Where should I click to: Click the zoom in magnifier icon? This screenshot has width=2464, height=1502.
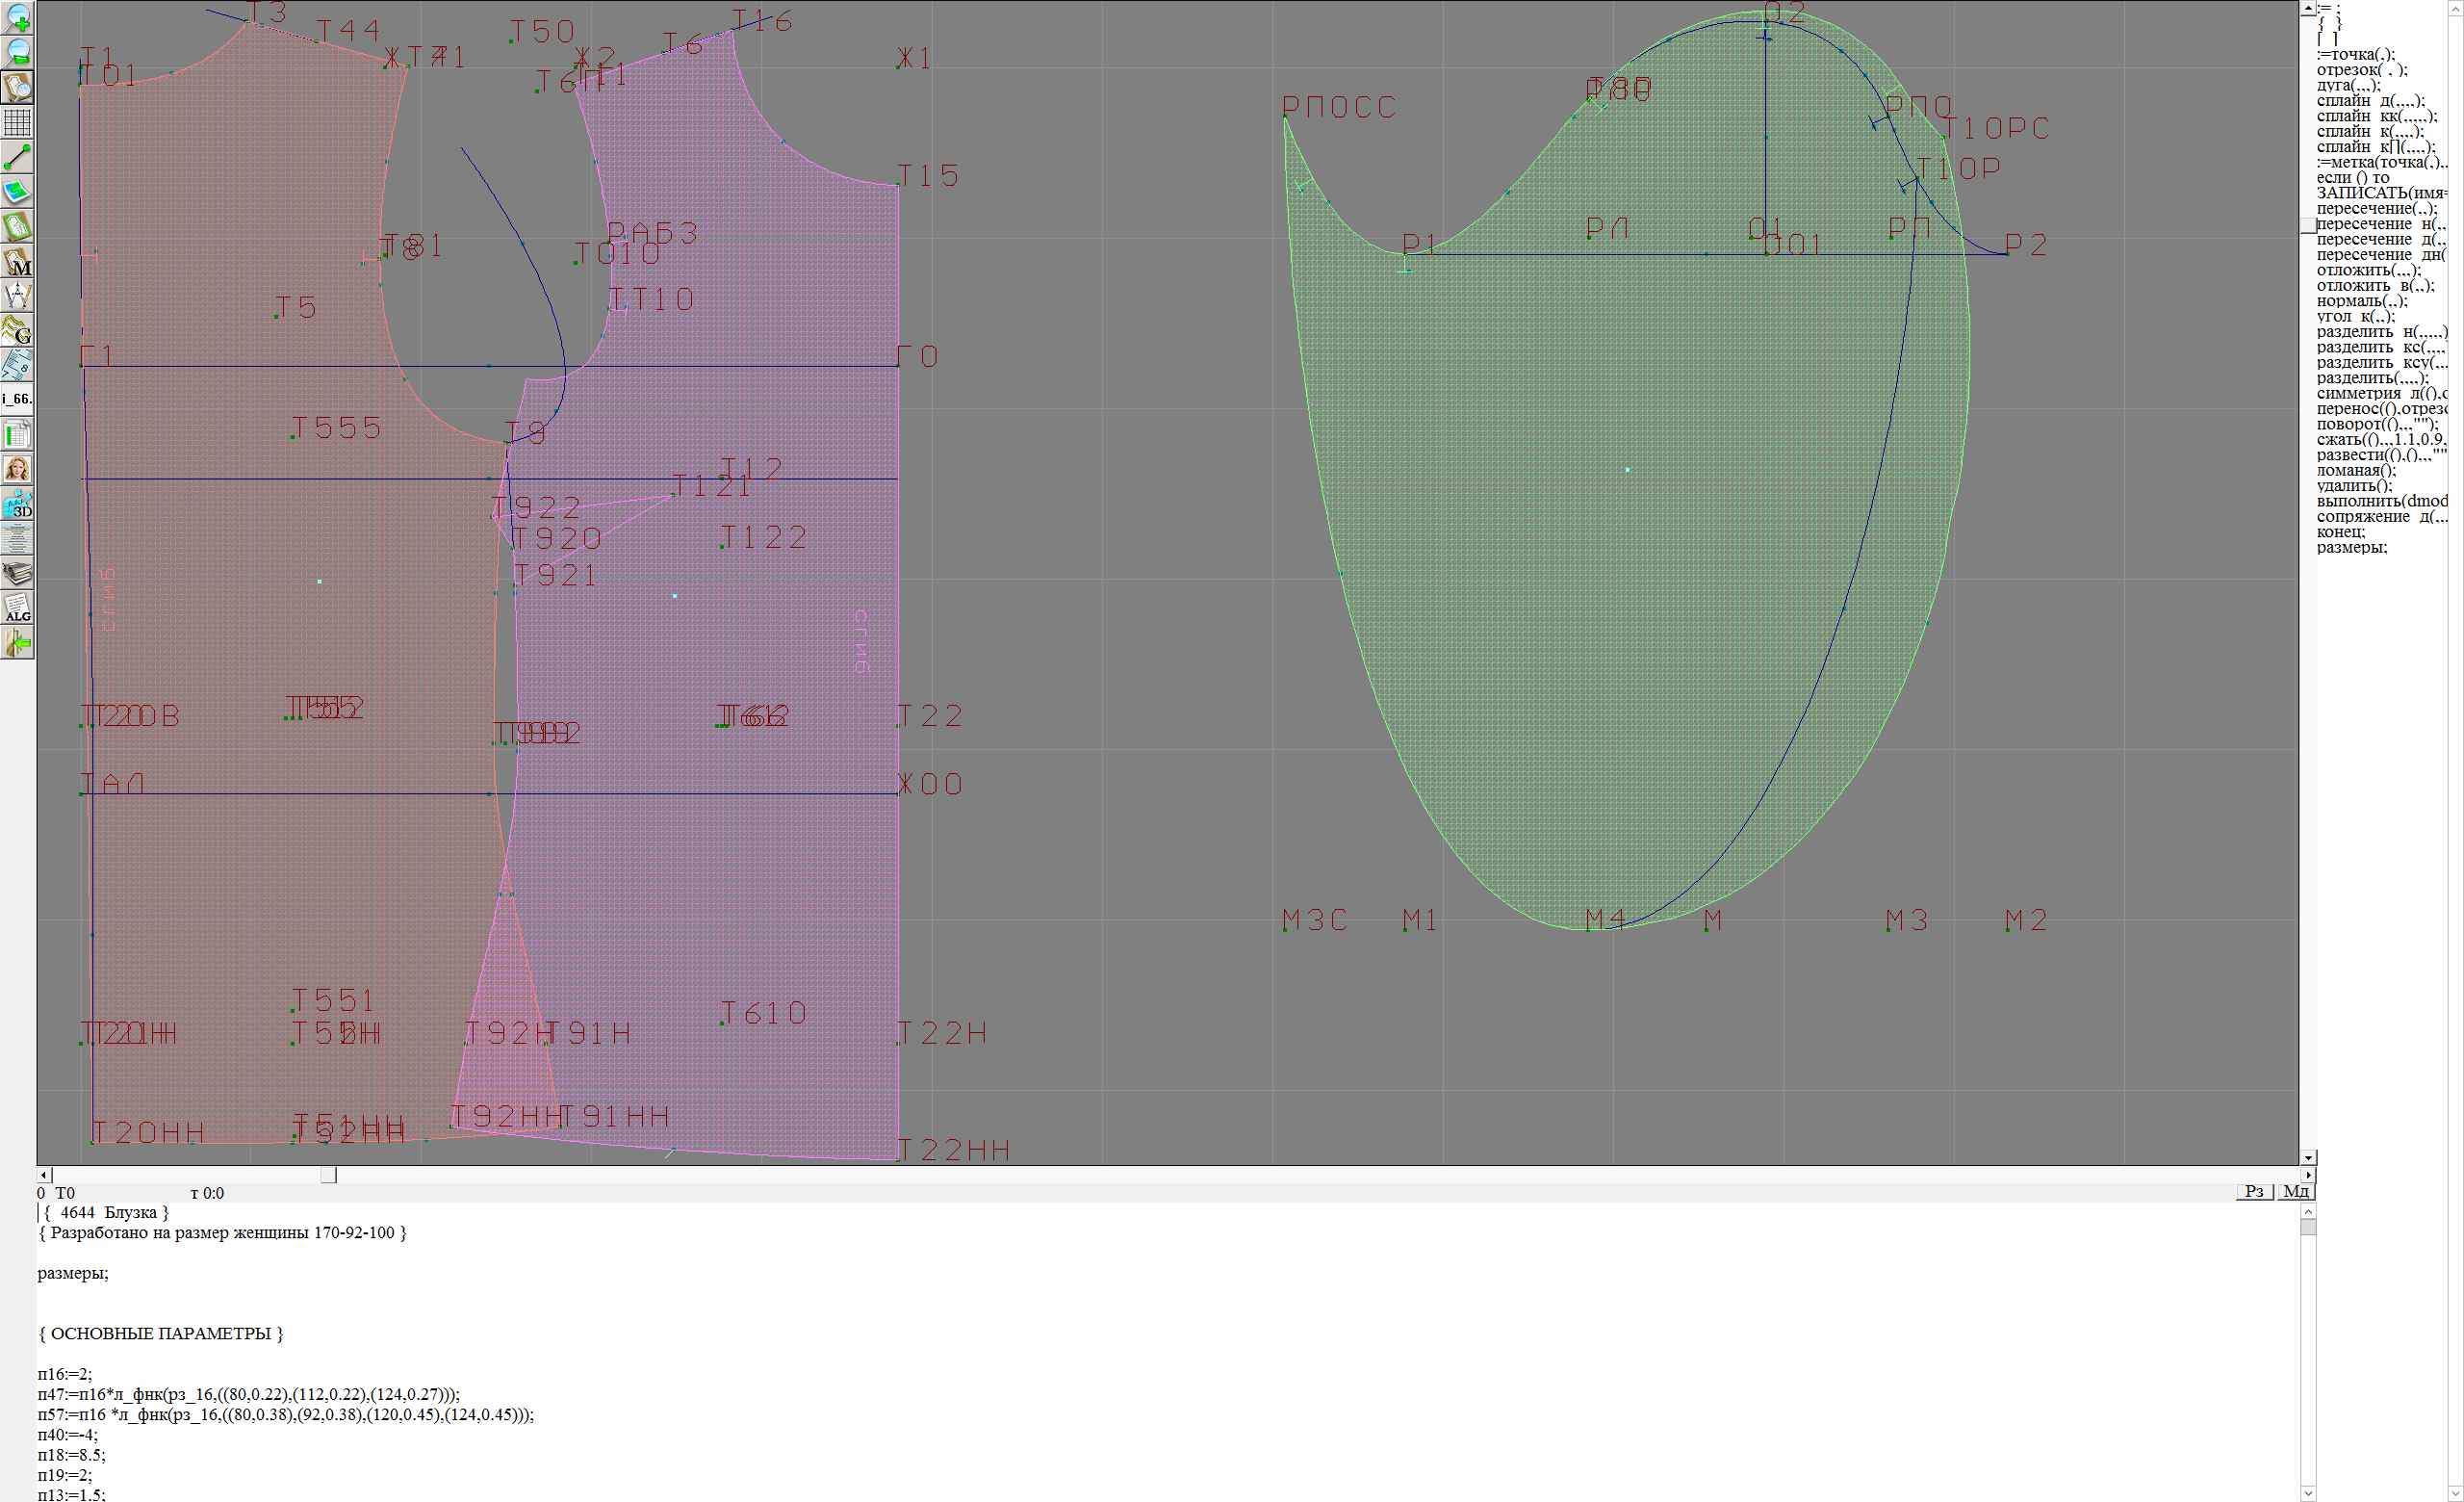pos(18,17)
